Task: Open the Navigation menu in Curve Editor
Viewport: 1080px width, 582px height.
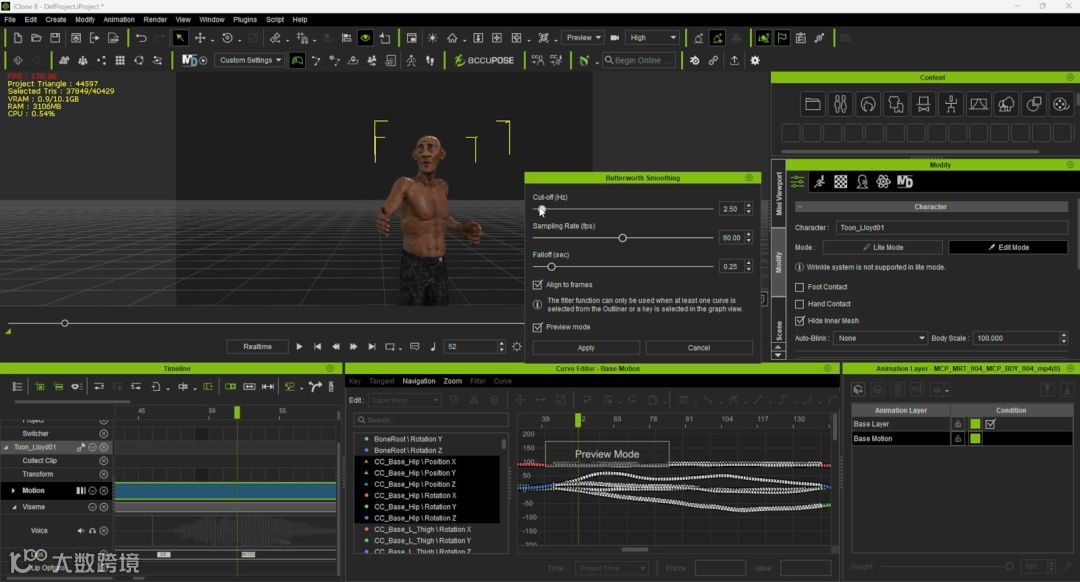Action: [x=419, y=381]
